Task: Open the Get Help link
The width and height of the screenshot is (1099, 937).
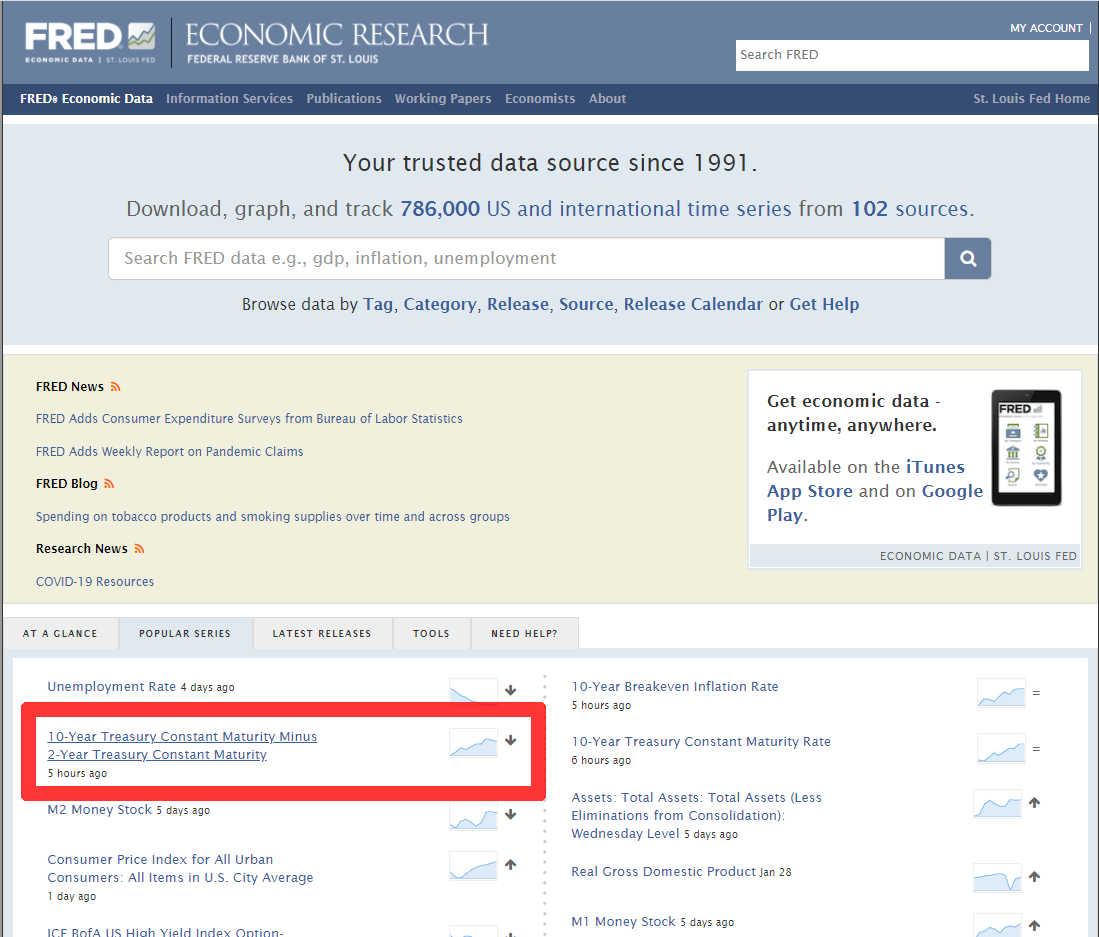Action: [x=824, y=305]
